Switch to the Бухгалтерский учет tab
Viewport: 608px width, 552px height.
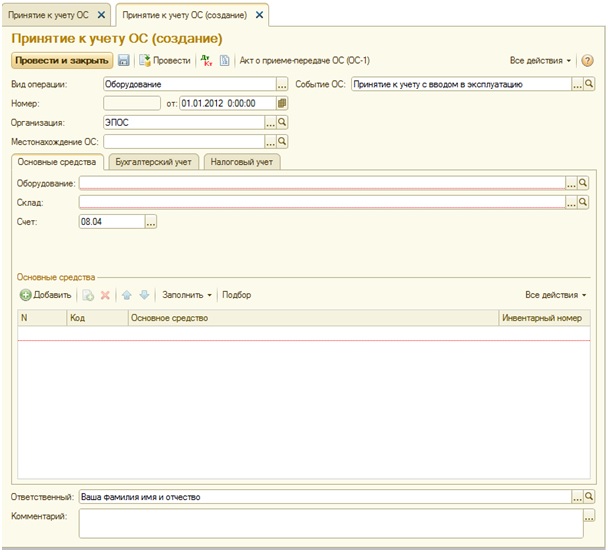(x=152, y=161)
